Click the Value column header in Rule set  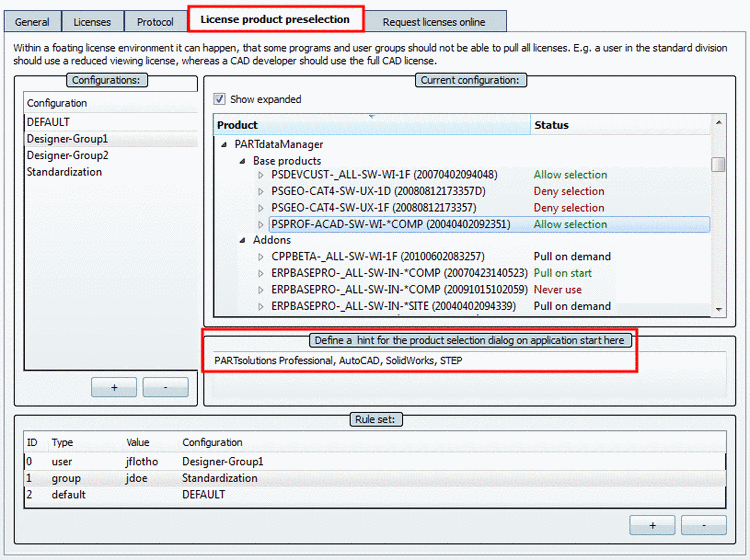[138, 442]
